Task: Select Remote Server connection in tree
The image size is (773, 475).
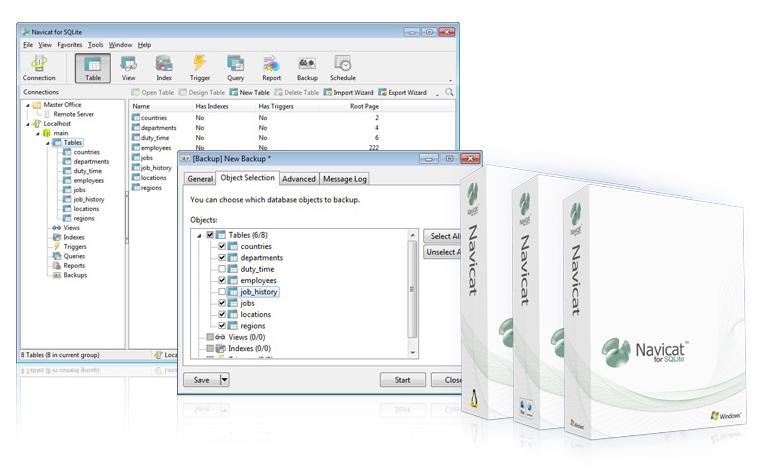Action: click(x=69, y=114)
